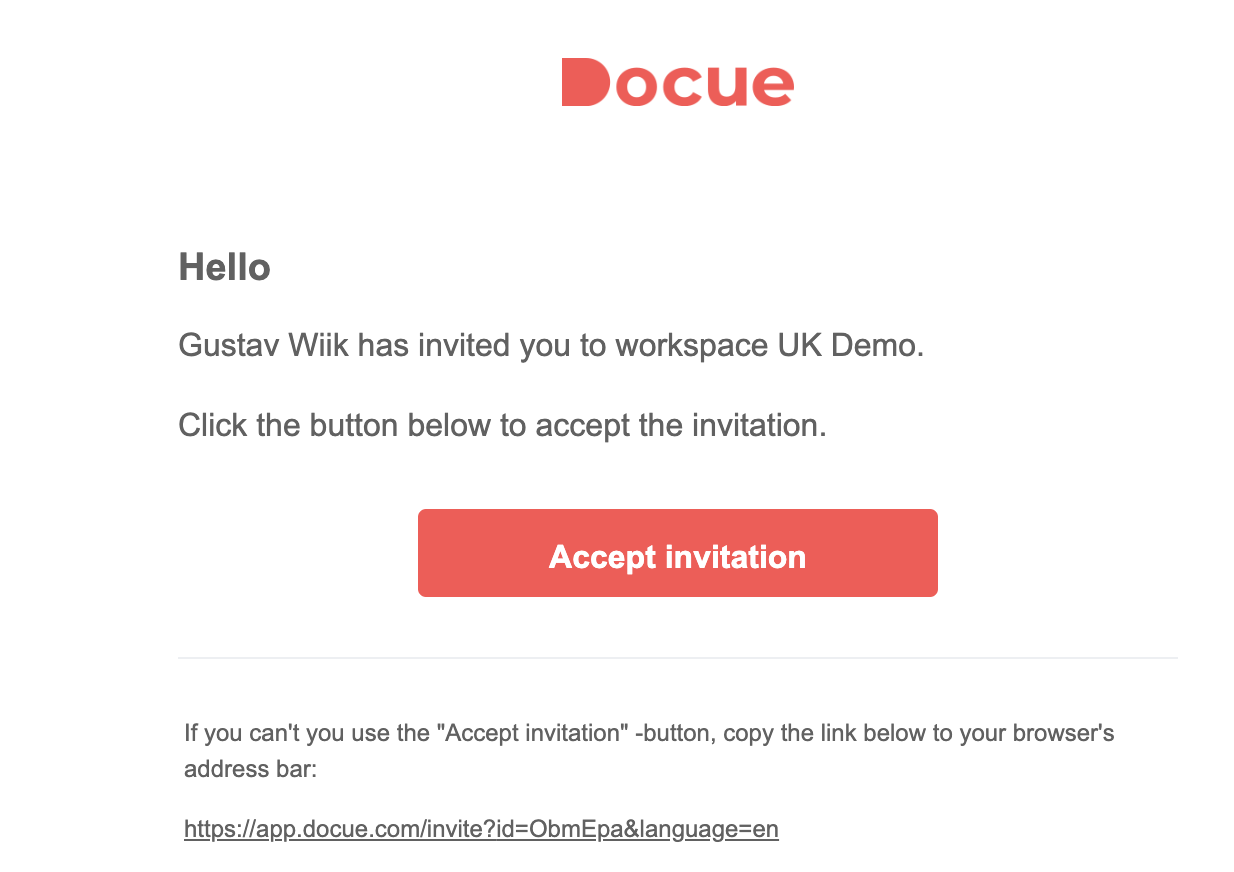Click the Docue logo at top
Image resolution: width=1234 pixels, height=872 pixels.
(677, 82)
